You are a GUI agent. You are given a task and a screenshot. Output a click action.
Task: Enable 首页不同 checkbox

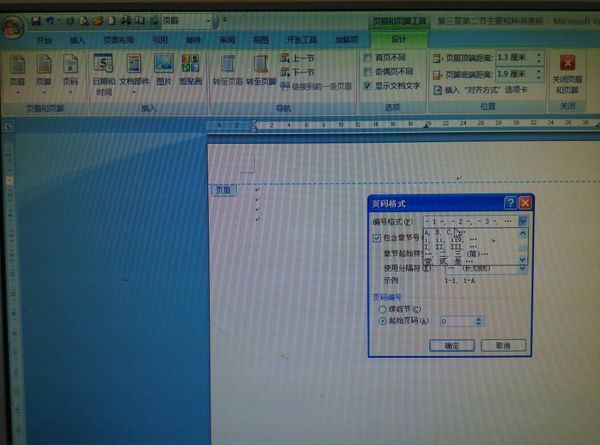[x=367, y=59]
